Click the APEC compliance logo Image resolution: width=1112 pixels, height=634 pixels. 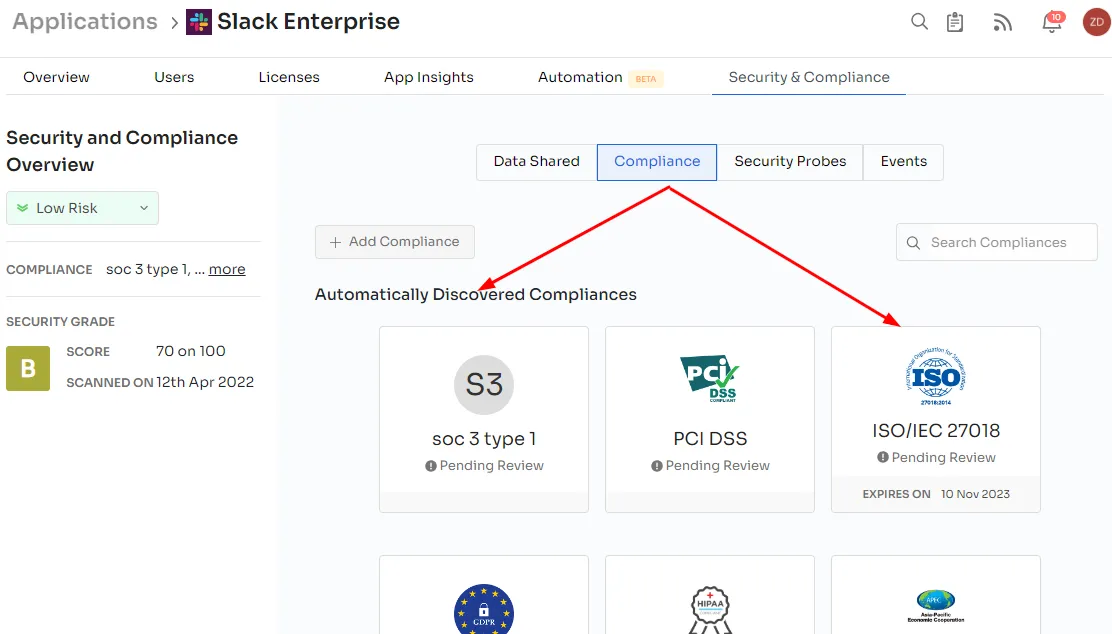coord(936,606)
